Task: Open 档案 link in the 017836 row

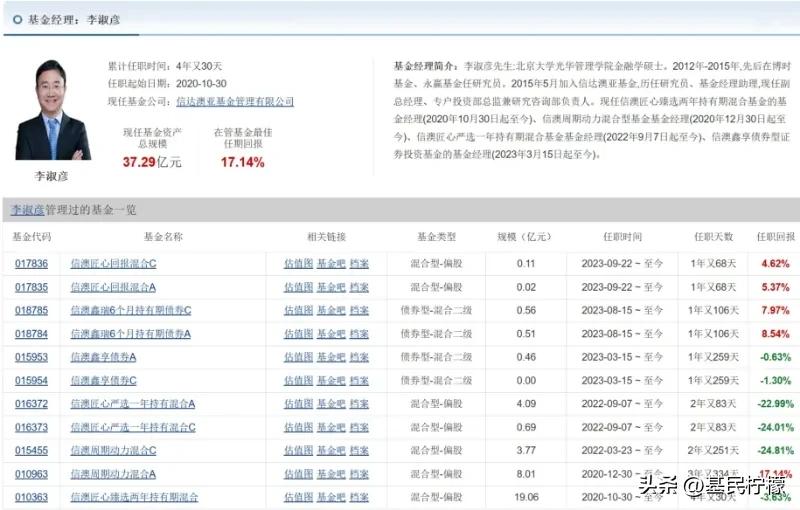Action: click(359, 264)
